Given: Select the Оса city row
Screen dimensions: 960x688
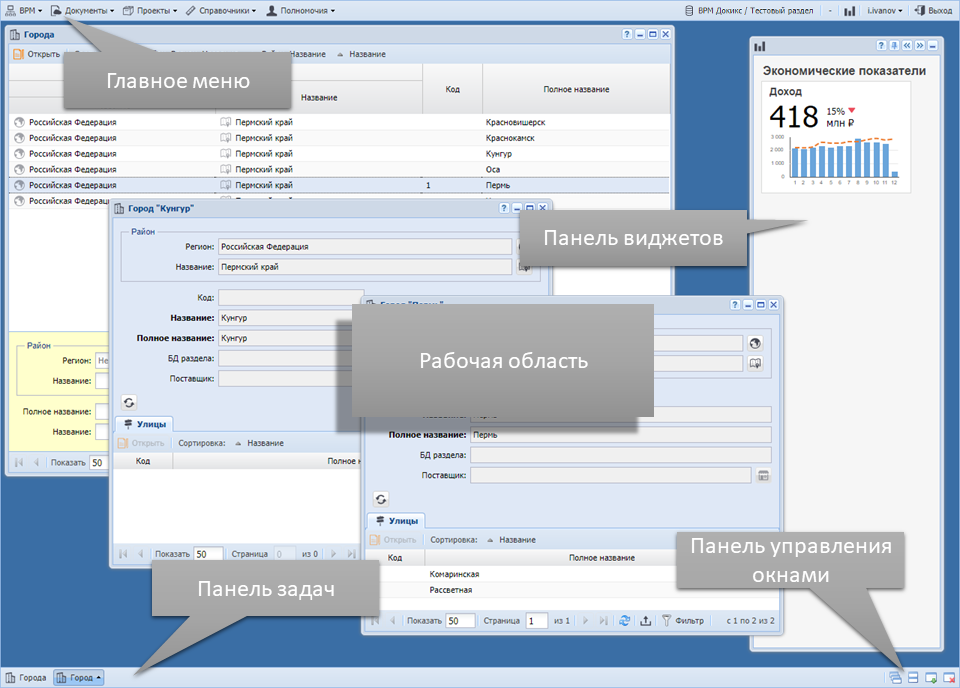Looking at the screenshot, I should pos(339,170).
